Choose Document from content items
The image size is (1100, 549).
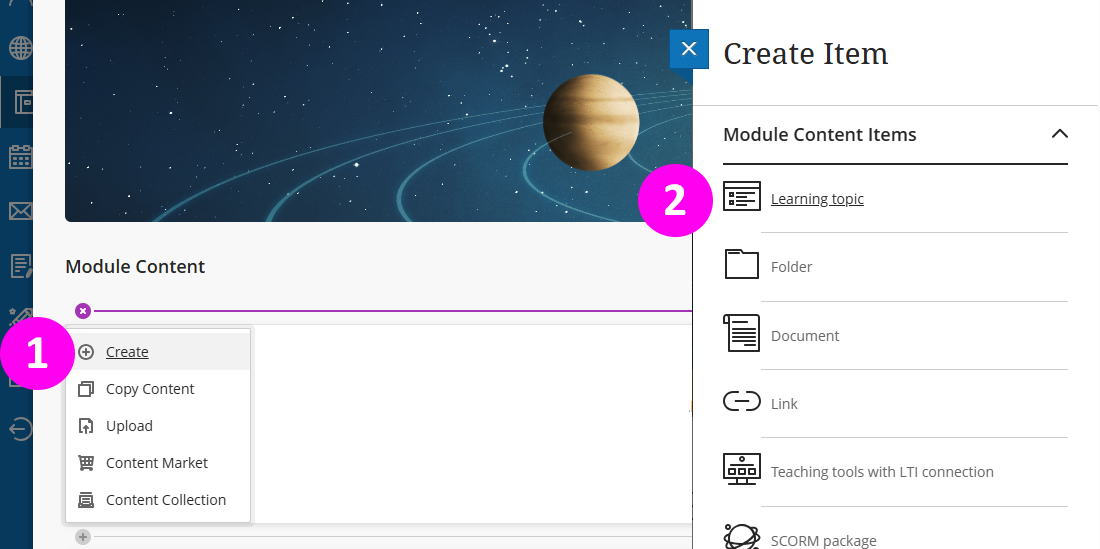pyautogui.click(x=805, y=336)
